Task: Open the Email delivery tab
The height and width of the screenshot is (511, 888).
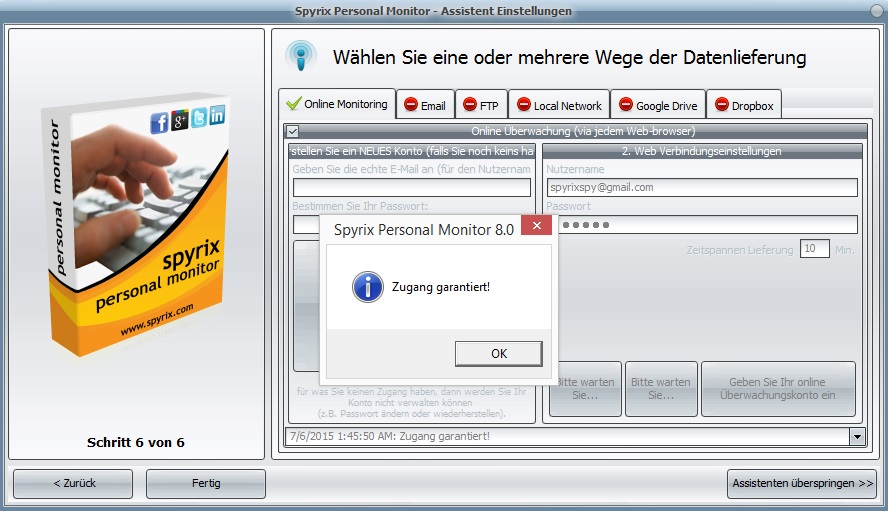Action: [x=425, y=105]
